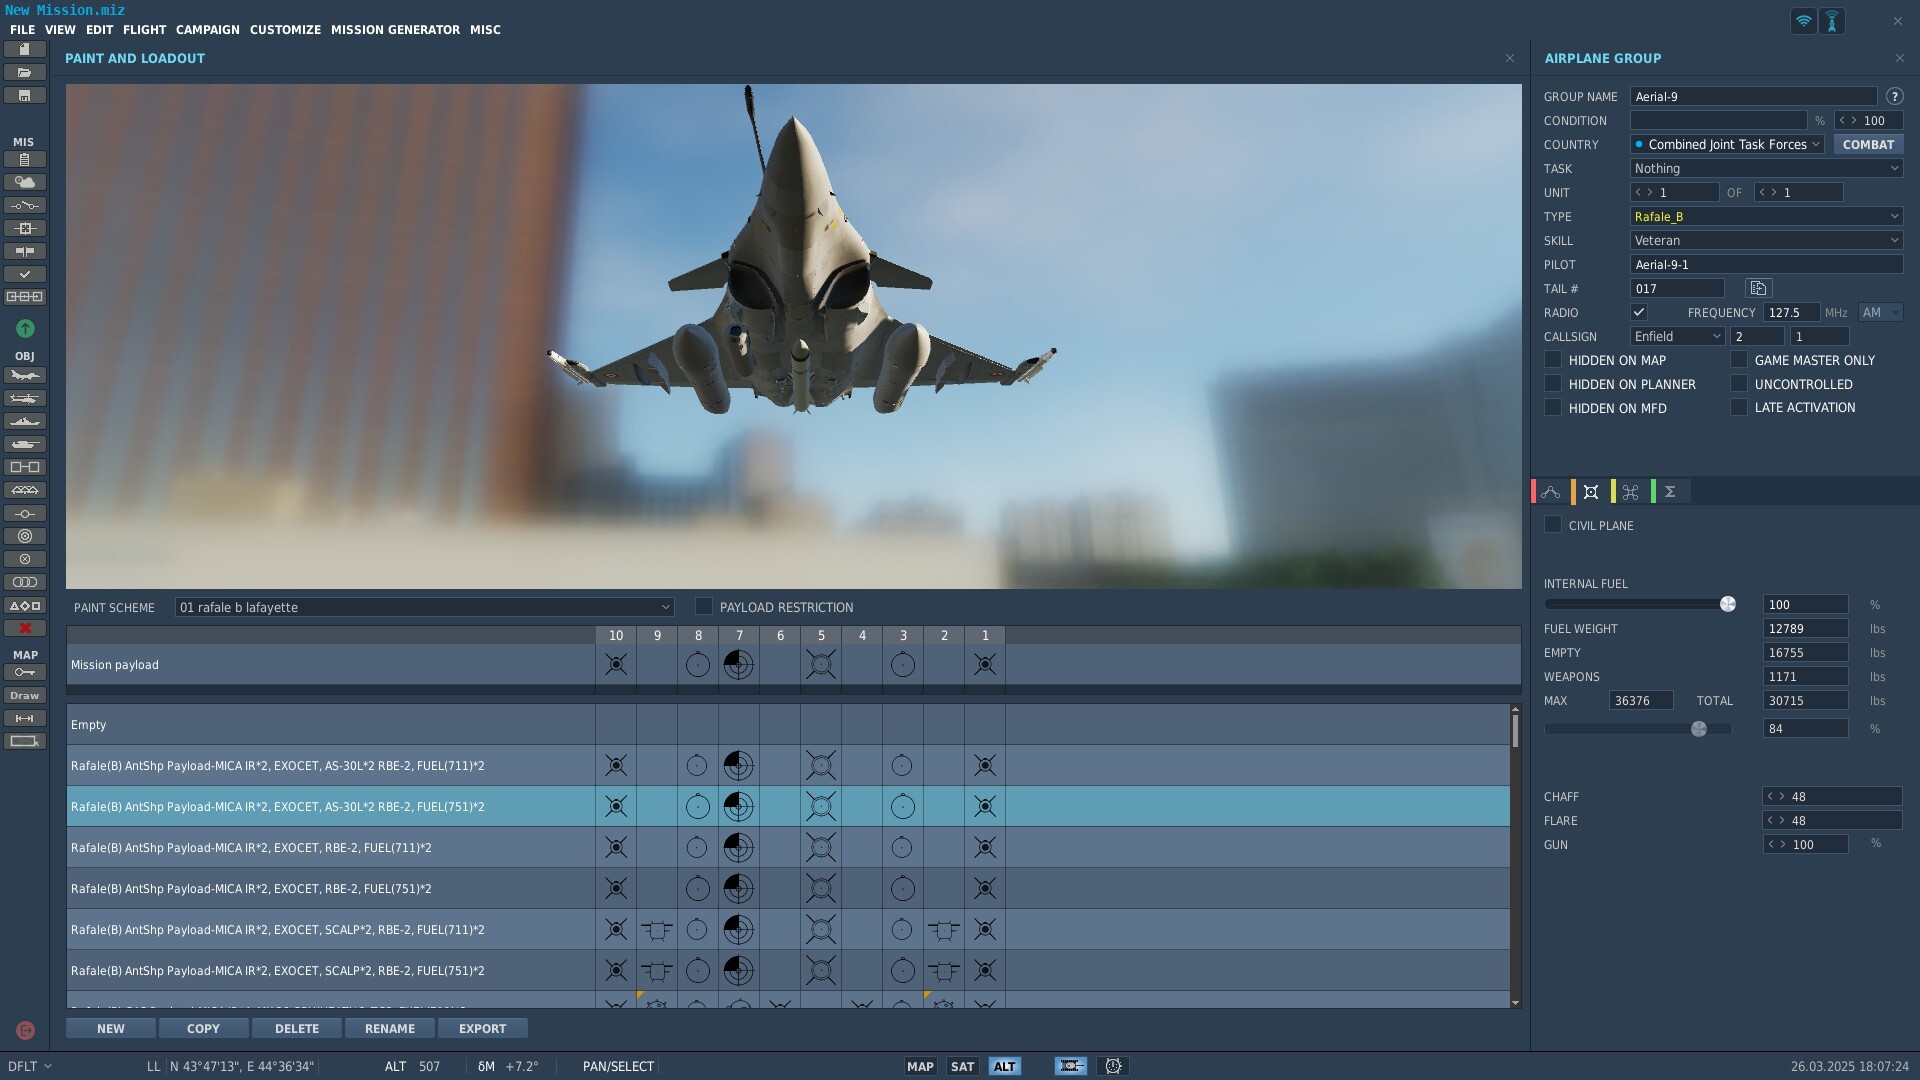Open the briefing clipboard icon under MIS
1920x1080 pixels.
(x=25, y=159)
